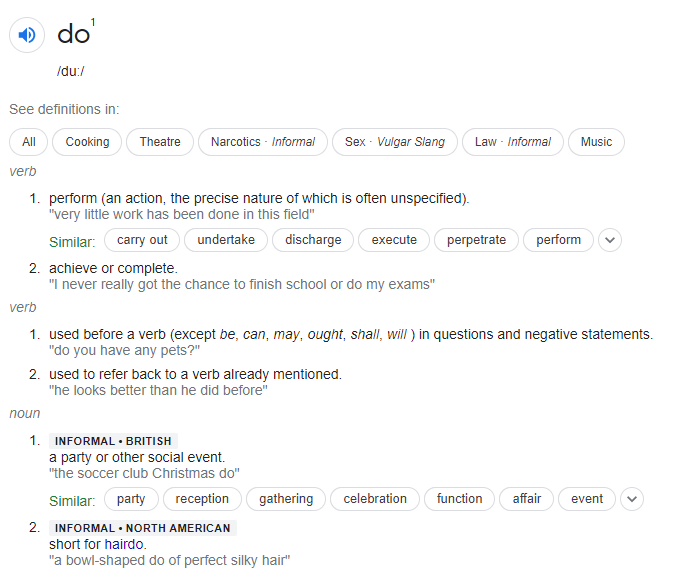This screenshot has height=587, width=681.
Task: Show Law Informal definitions
Action: 512,142
